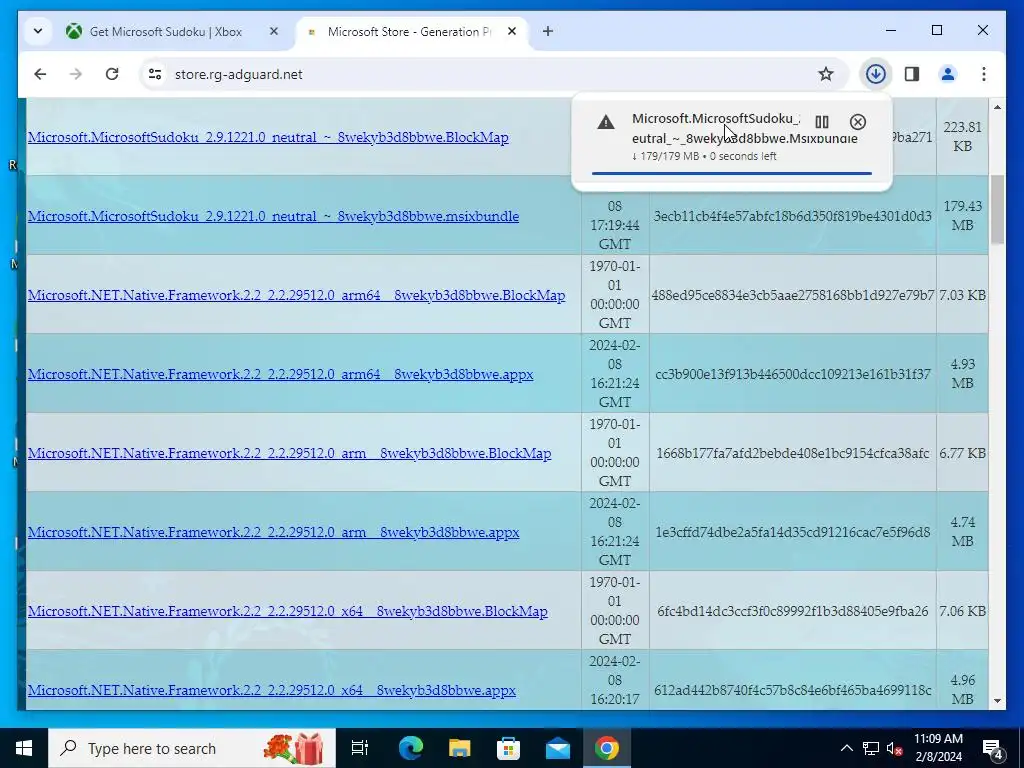
Task: Open the Windows Start menu
Action: [x=24, y=748]
